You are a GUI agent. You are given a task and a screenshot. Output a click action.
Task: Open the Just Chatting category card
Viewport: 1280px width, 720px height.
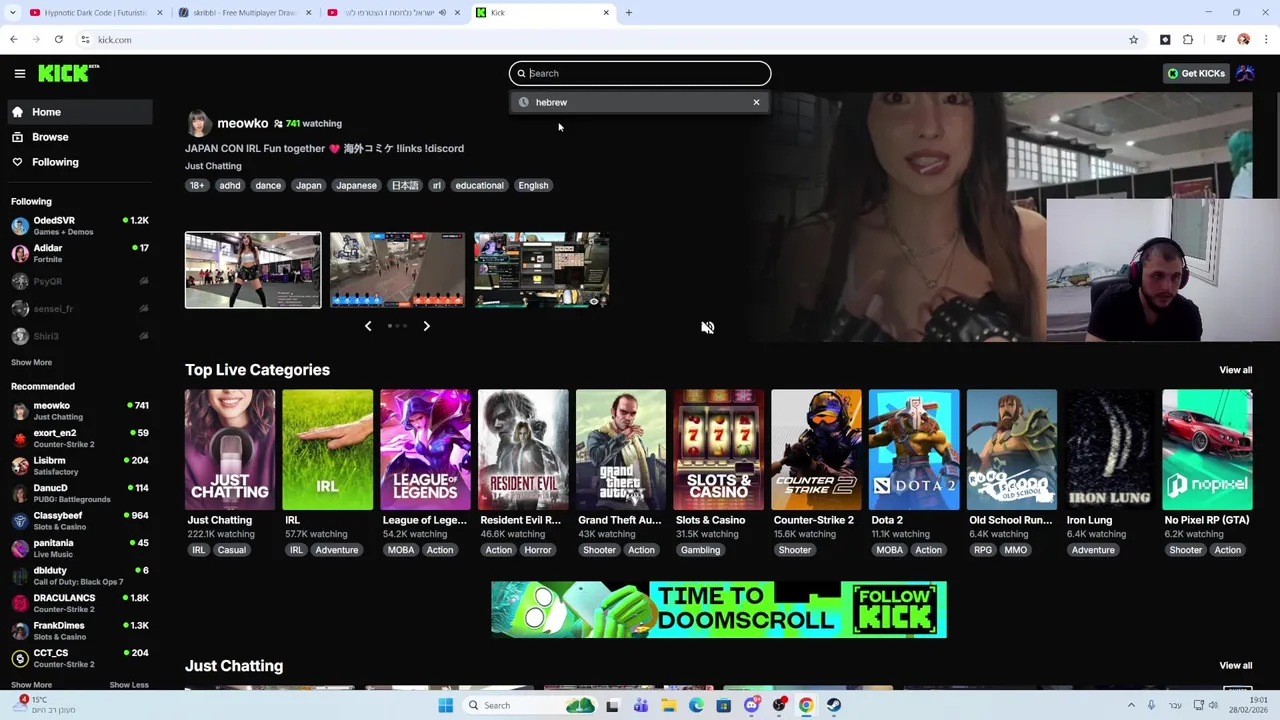click(229, 450)
